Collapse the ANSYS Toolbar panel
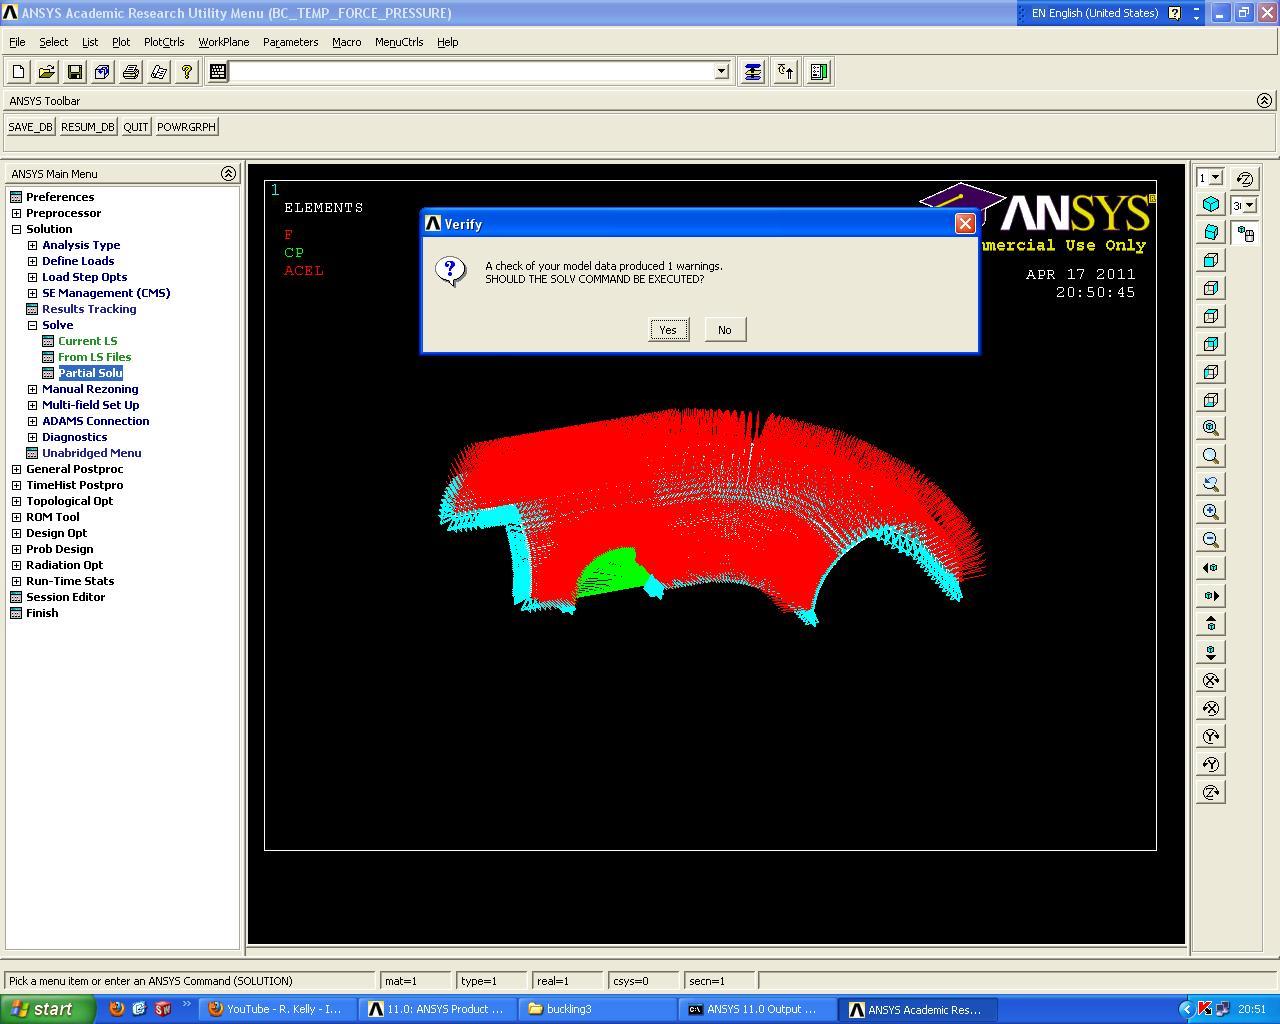The image size is (1280, 1024). click(1264, 100)
